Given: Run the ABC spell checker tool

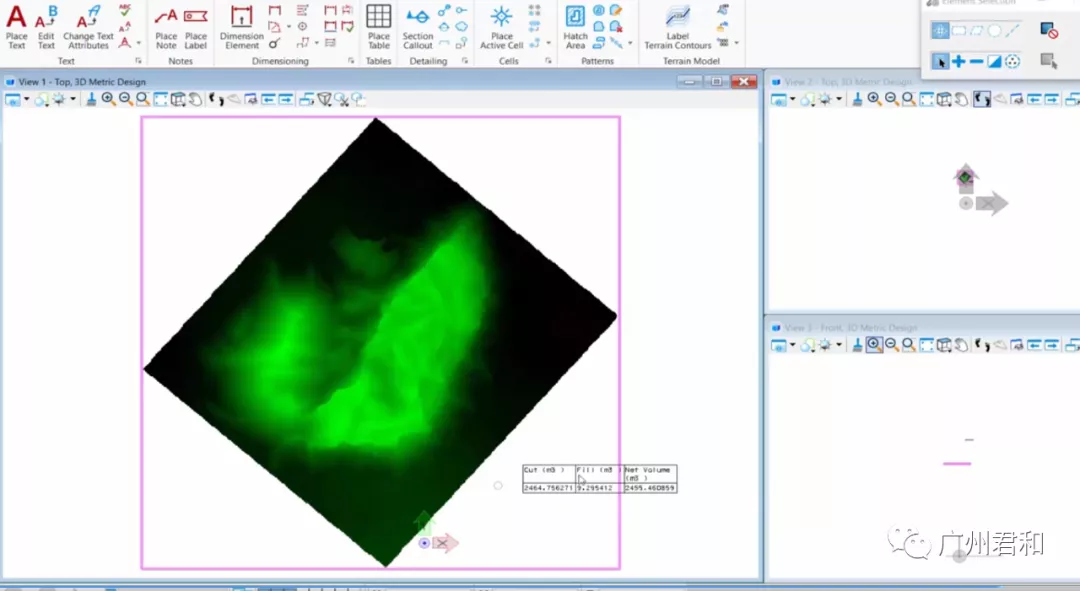Looking at the screenshot, I should 125,10.
